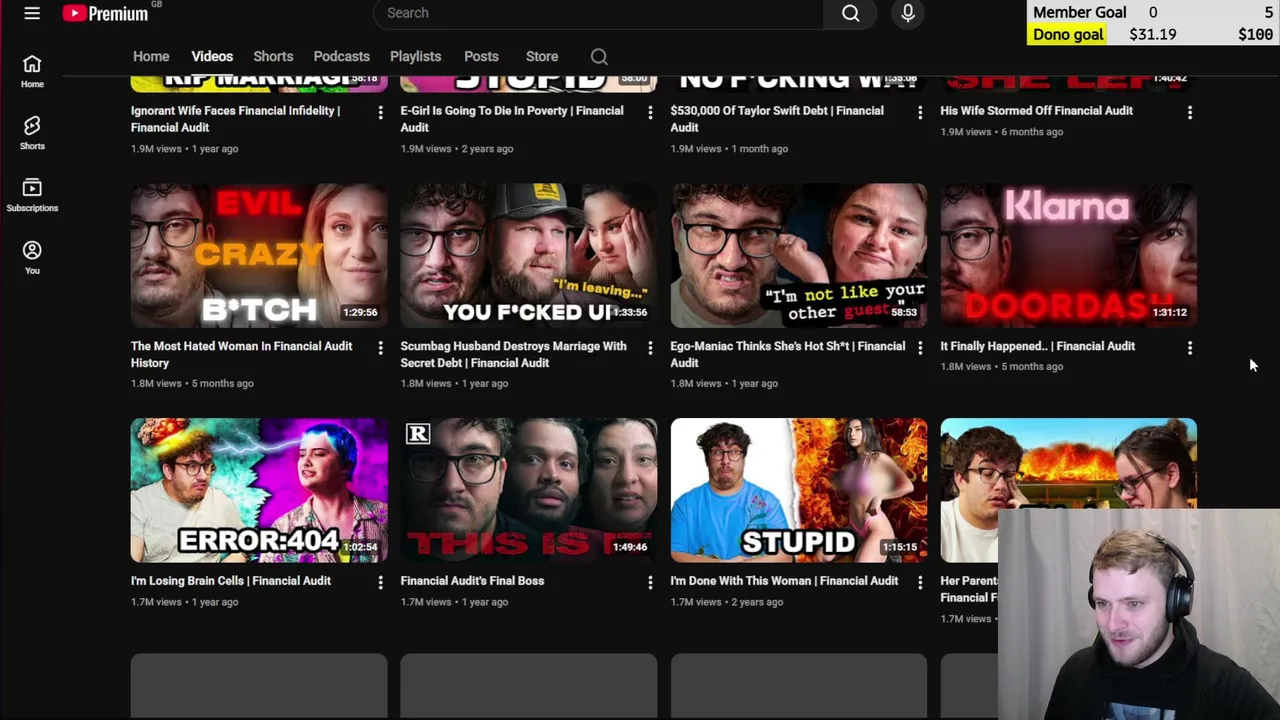Screen dimensions: 1280x720
Task: Open title Ignorant Wife Faces Financial Infidelity
Action: pyautogui.click(x=235, y=119)
